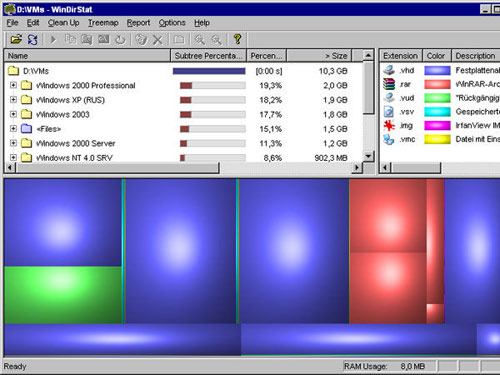This screenshot has width=500, height=375.
Task: Click the Windows 2003 folder icon
Action: (x=26, y=114)
